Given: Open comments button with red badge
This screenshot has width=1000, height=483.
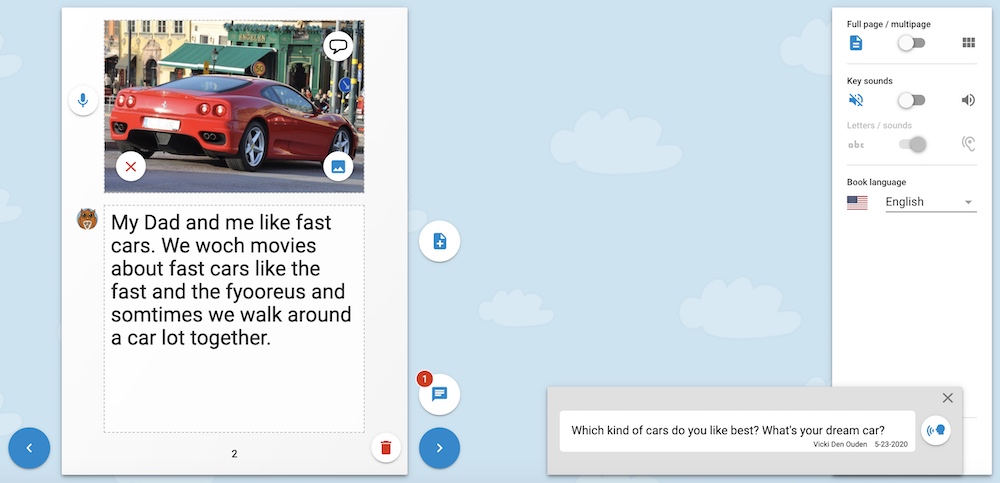Looking at the screenshot, I should 439,394.
